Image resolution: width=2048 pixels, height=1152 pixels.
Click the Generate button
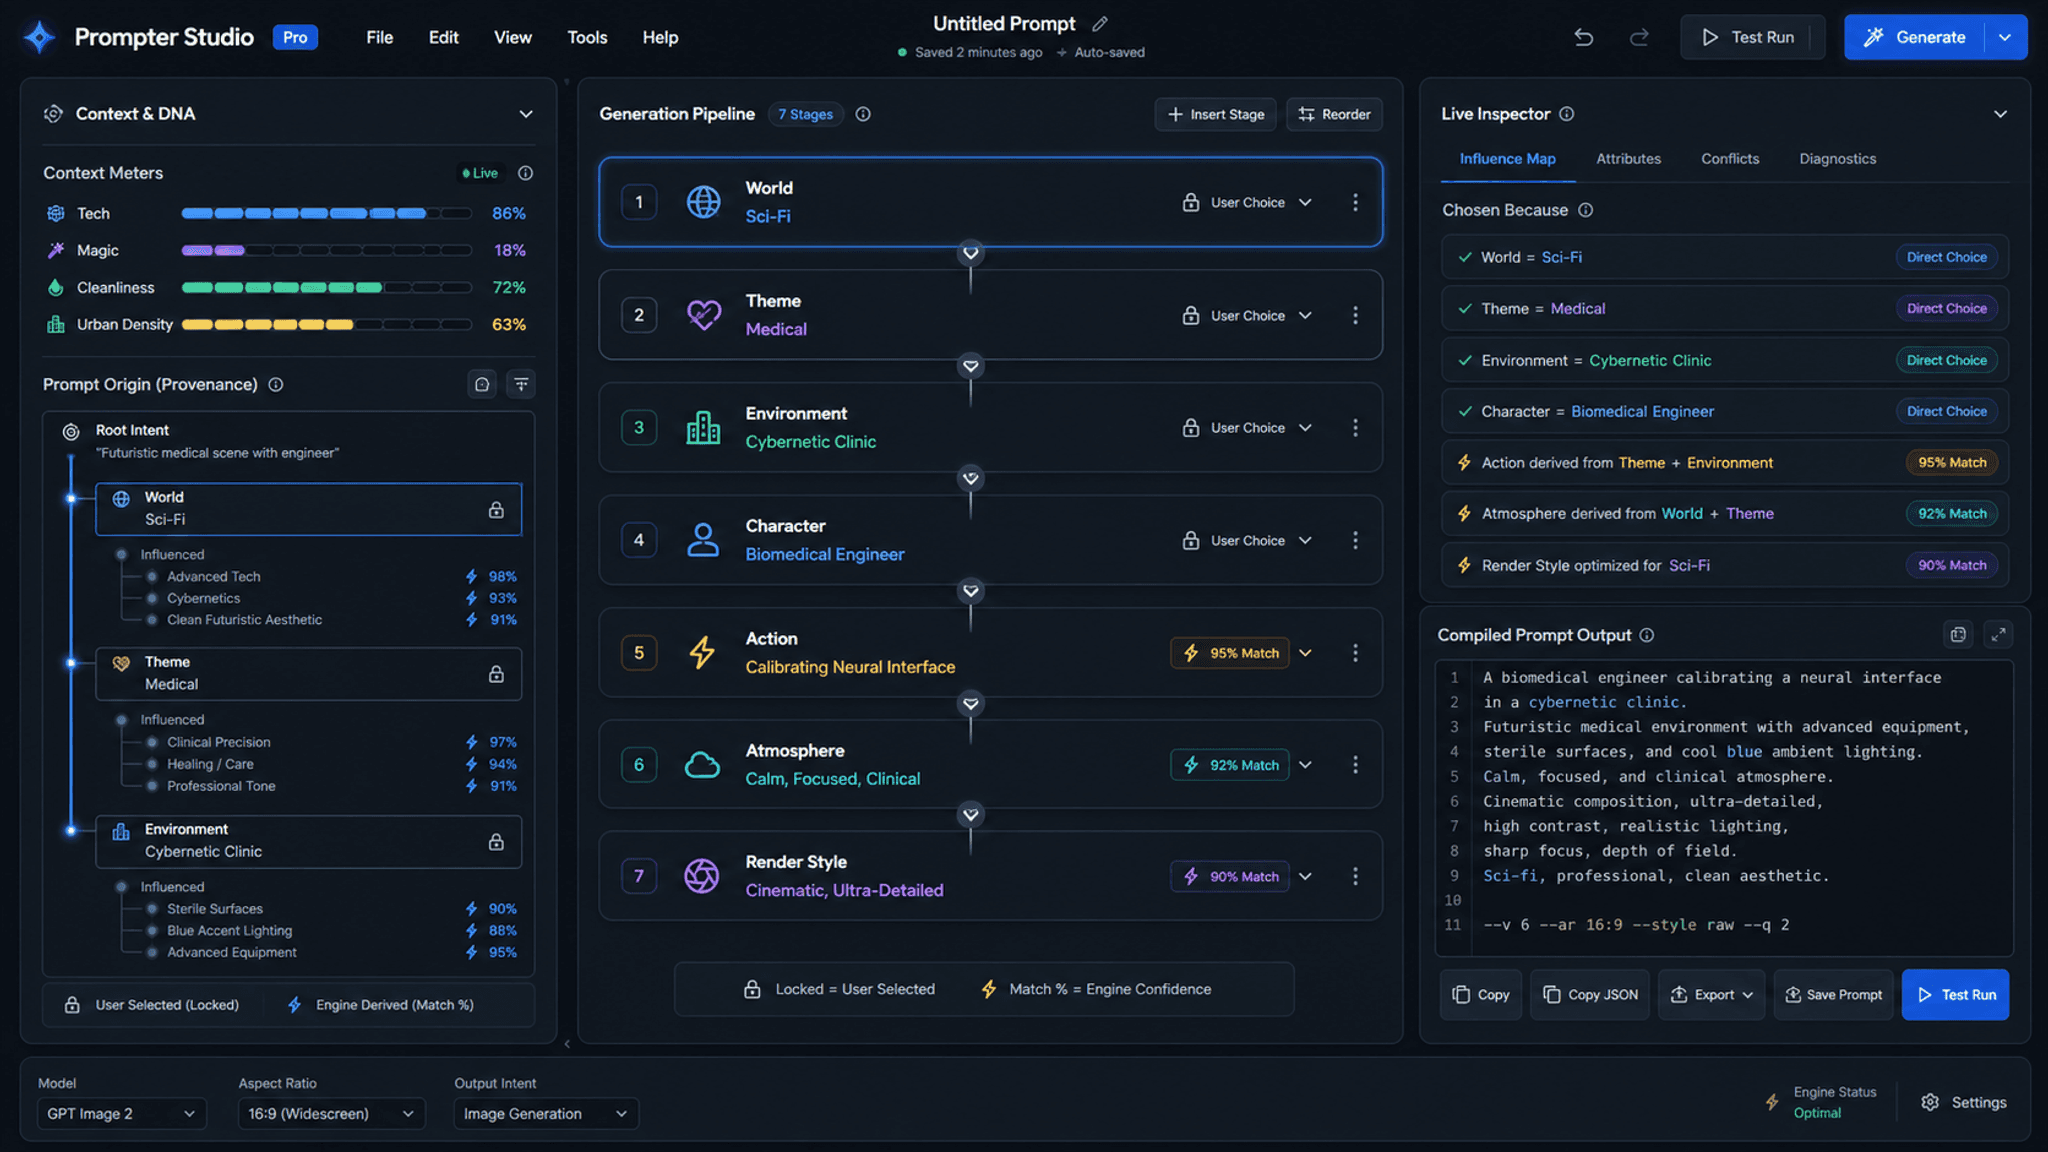[x=1916, y=37]
